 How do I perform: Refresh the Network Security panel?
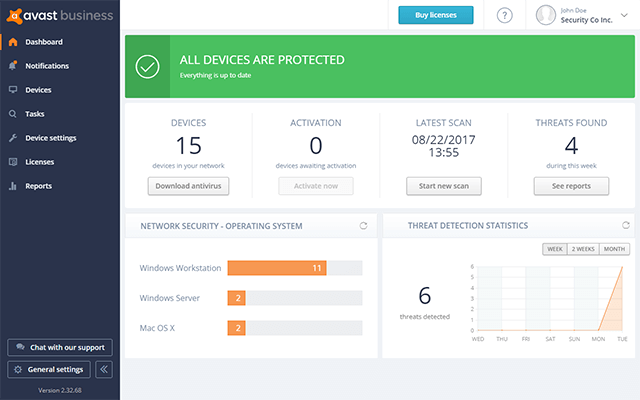click(364, 226)
